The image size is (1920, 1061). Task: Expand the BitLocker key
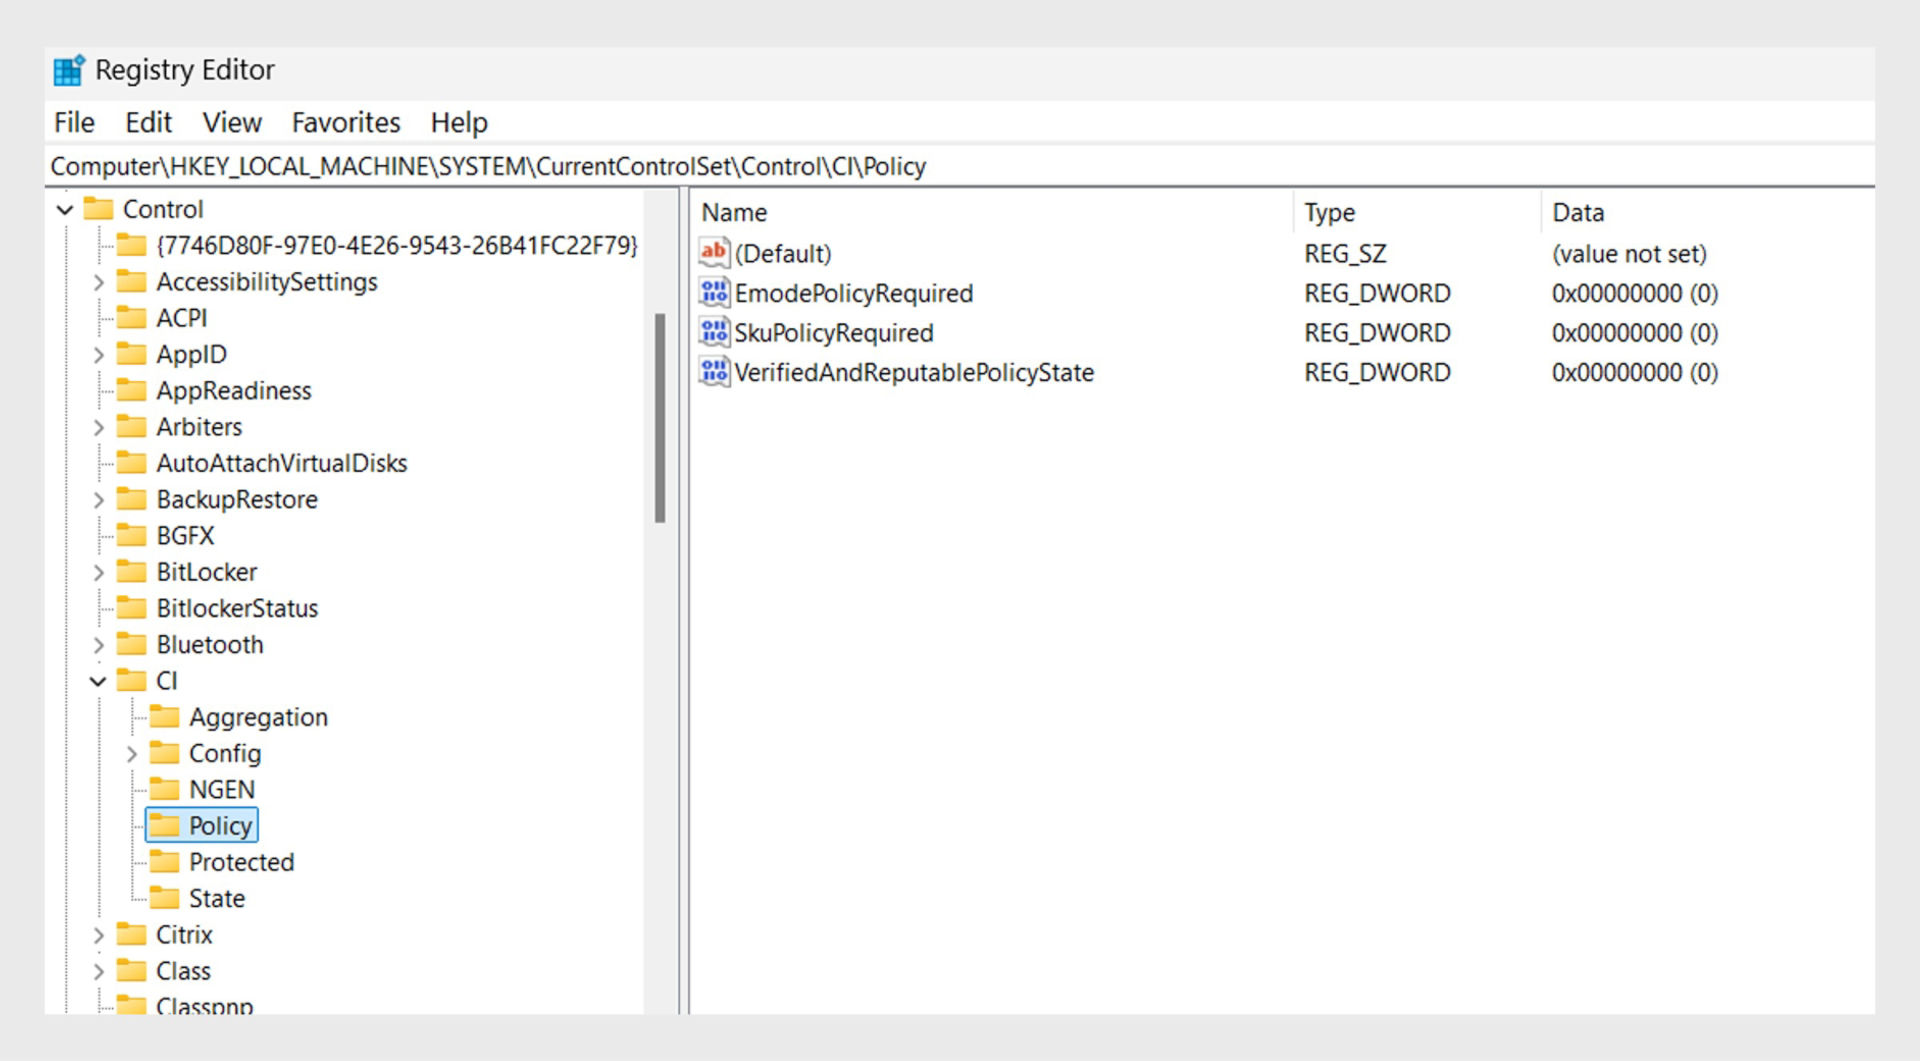[99, 571]
